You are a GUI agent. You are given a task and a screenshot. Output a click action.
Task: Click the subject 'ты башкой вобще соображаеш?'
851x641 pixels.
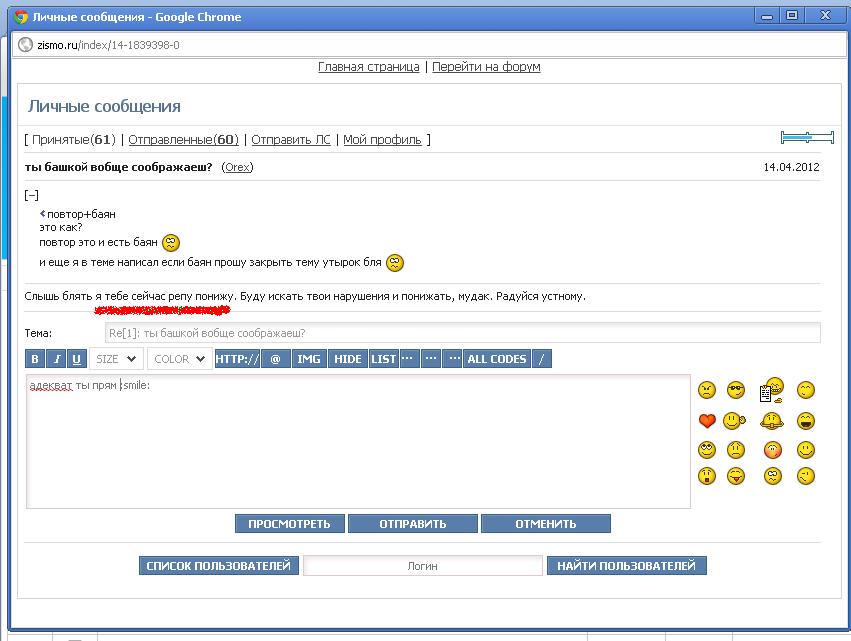click(x=118, y=167)
